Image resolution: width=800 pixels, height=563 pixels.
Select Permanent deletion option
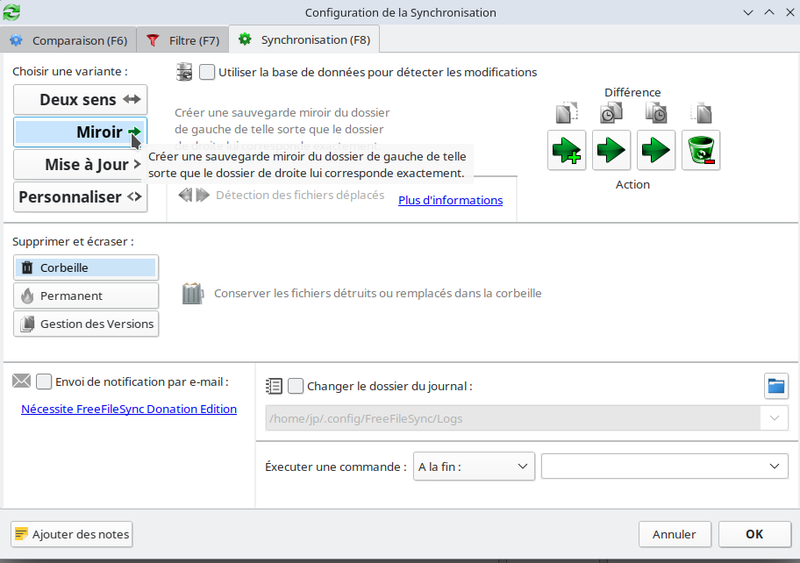(86, 296)
